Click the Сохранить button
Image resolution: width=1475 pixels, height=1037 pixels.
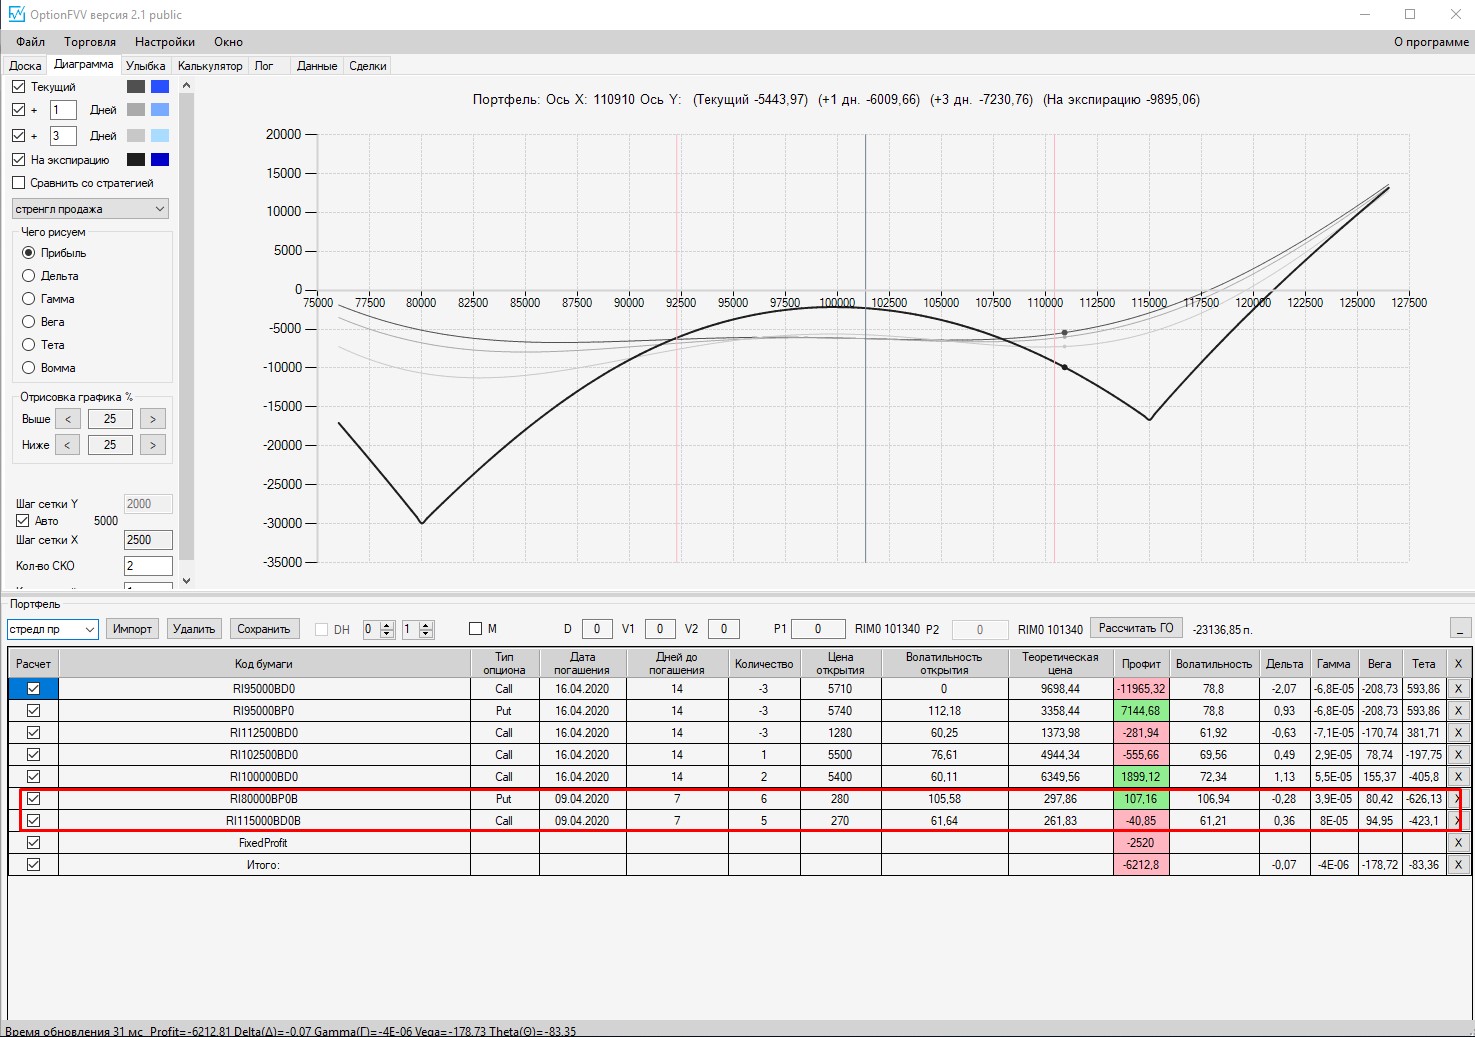264,629
